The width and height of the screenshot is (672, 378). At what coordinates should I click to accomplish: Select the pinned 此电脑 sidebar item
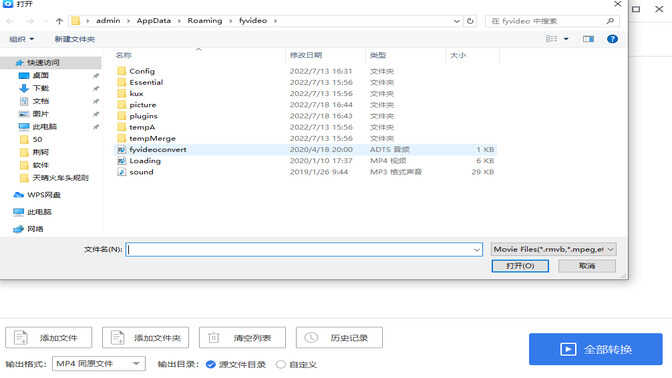44,127
